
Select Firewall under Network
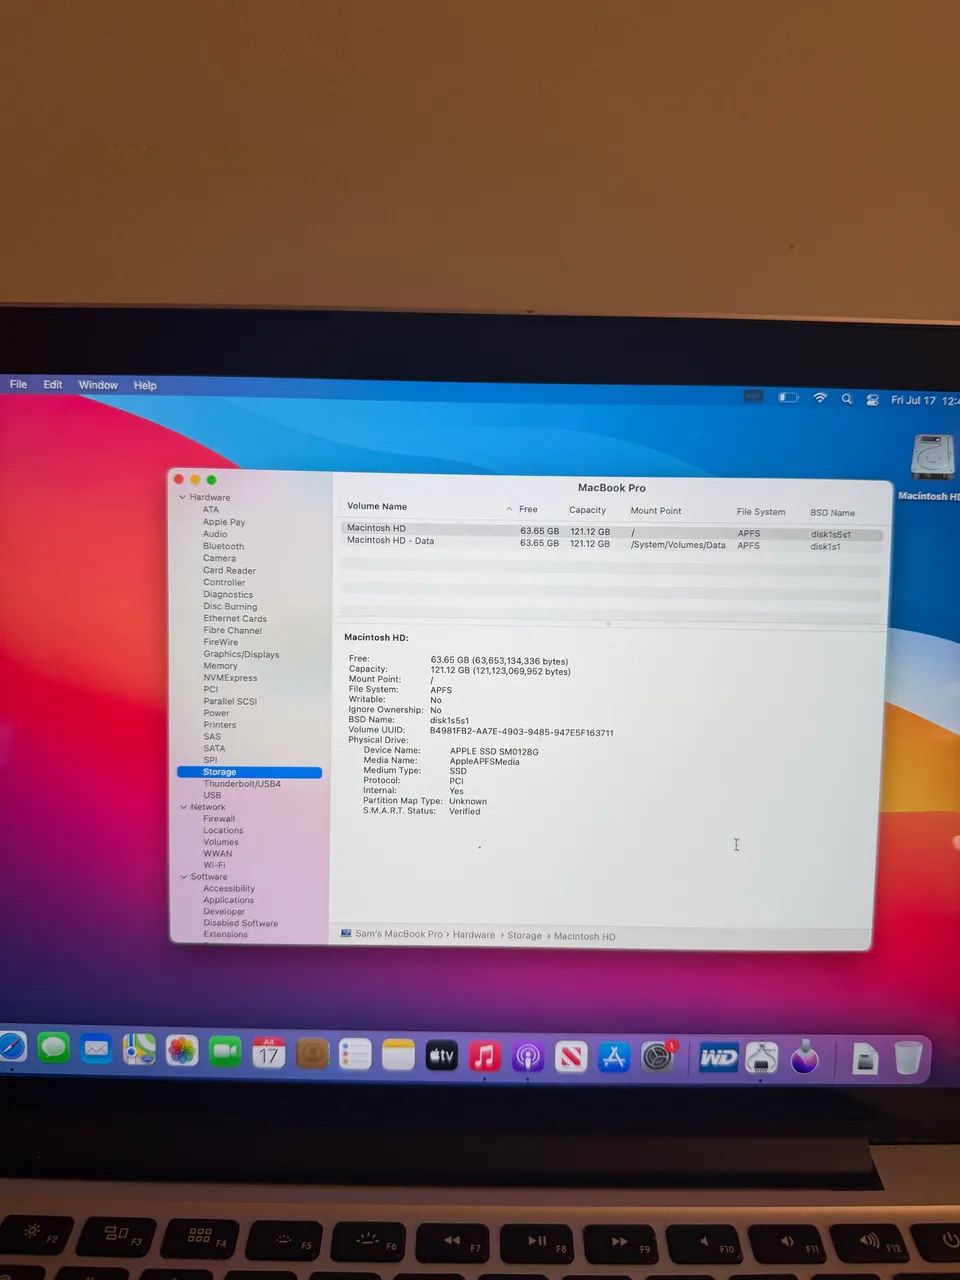coord(219,819)
